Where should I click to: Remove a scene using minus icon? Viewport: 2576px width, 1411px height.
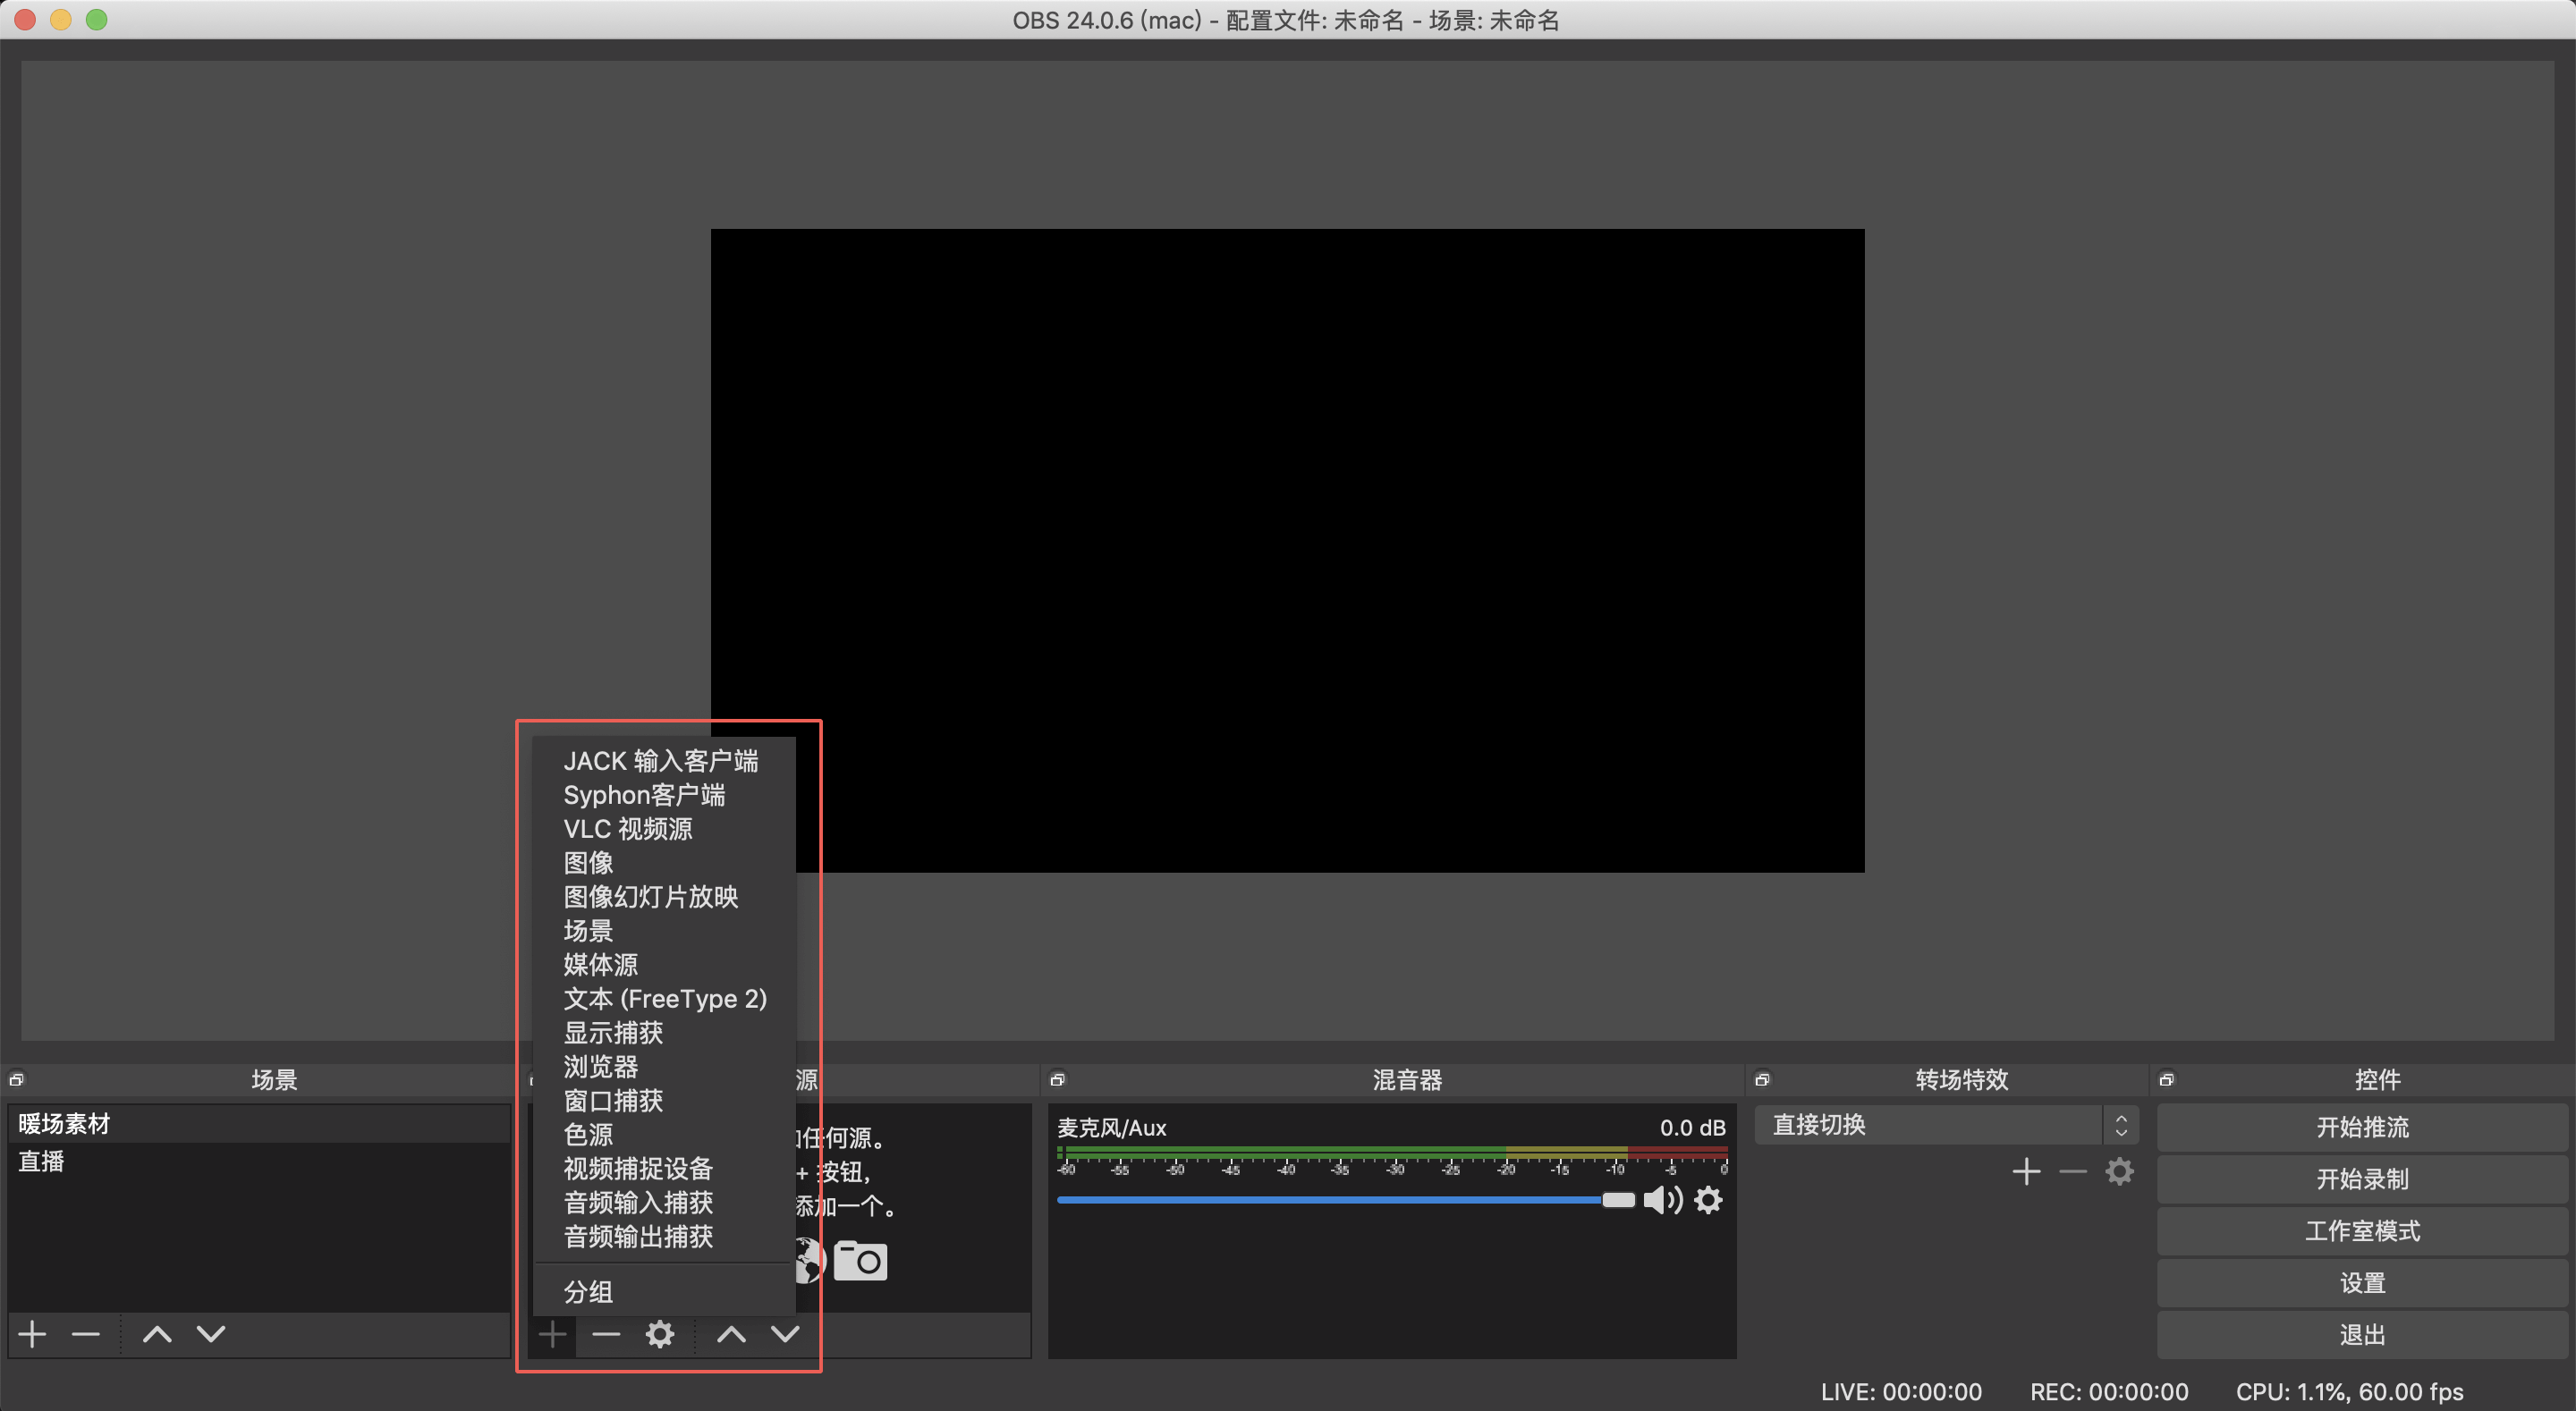coord(85,1334)
